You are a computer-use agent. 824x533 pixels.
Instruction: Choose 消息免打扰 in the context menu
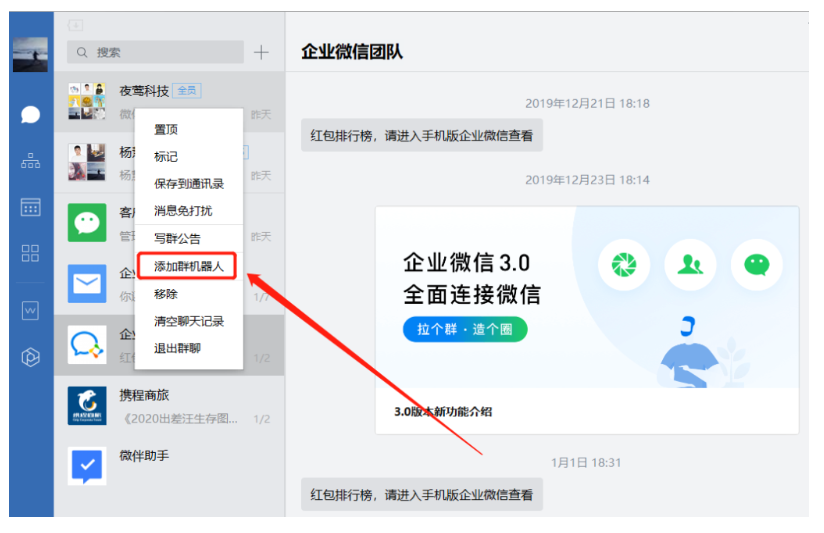[x=183, y=211]
